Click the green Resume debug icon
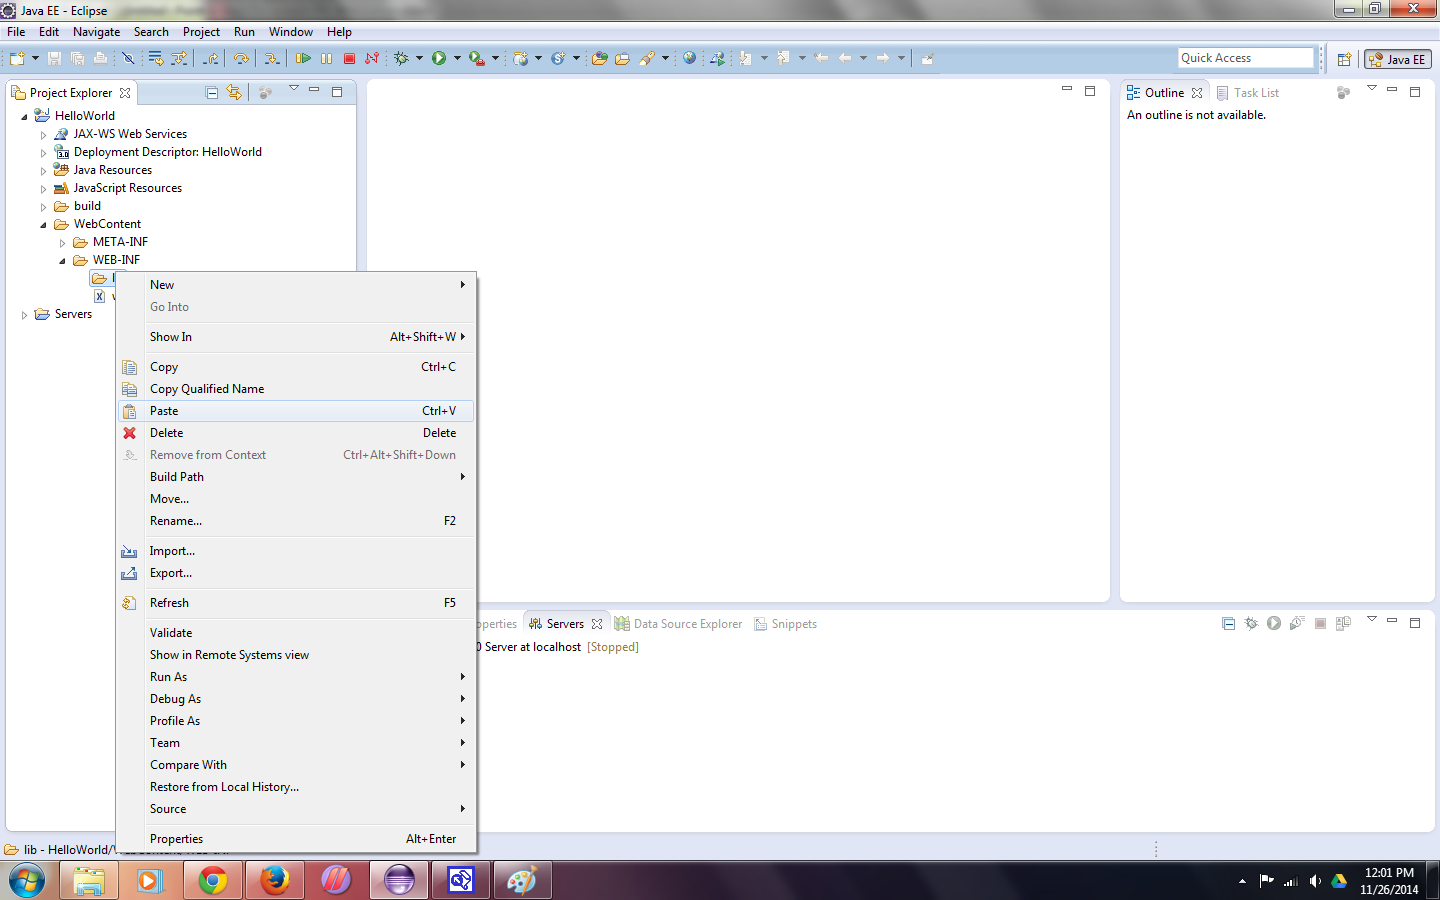The height and width of the screenshot is (900, 1440). [303, 58]
